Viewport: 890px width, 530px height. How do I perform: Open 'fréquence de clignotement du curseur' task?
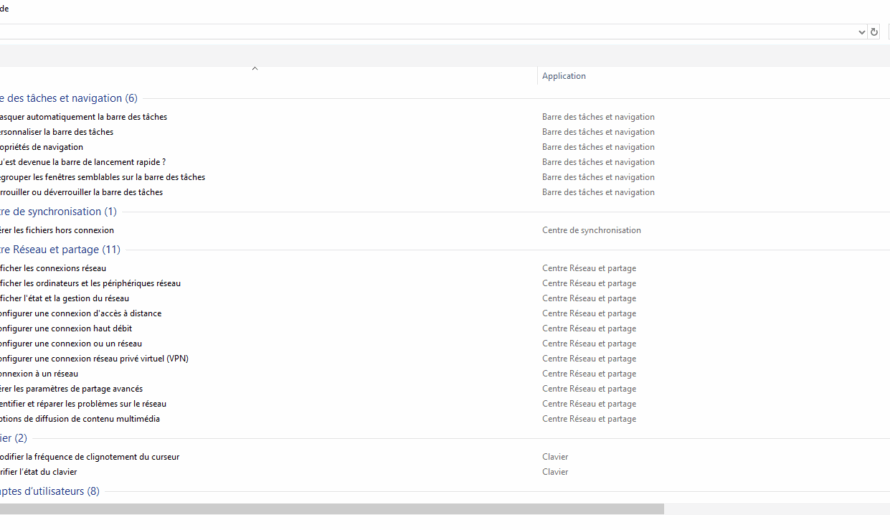(x=91, y=457)
